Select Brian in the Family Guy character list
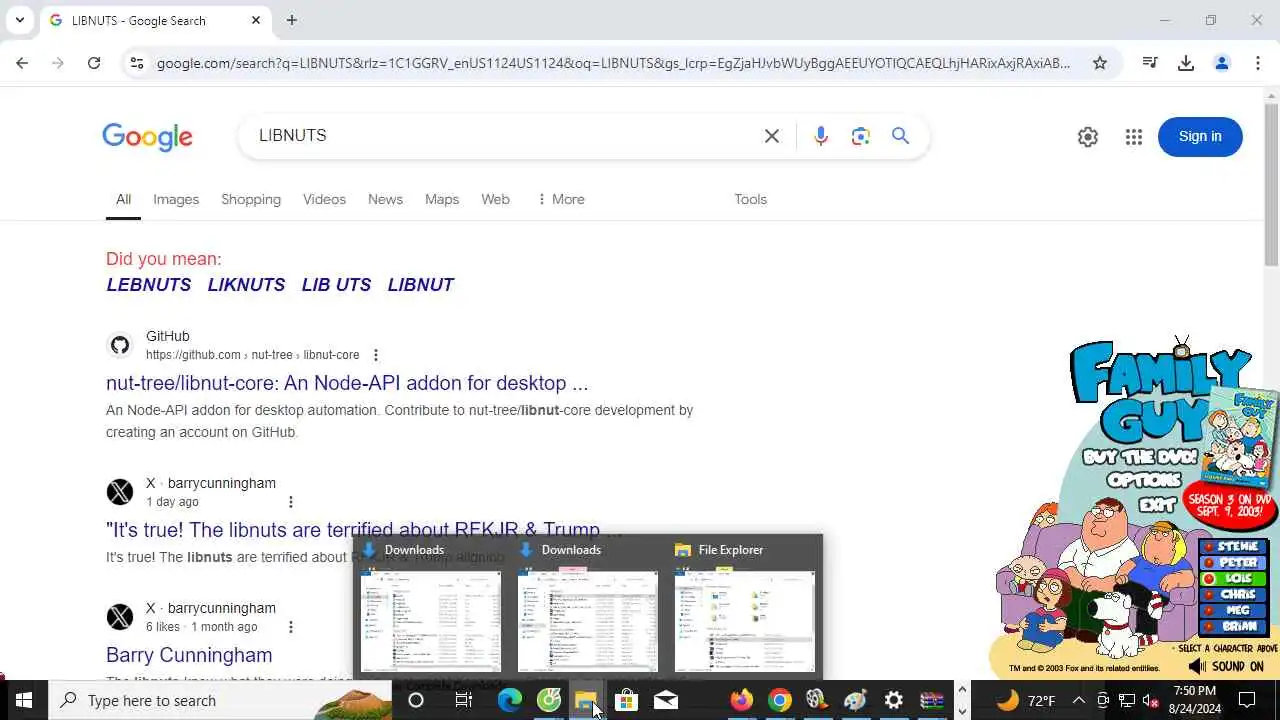1280x720 pixels. pyautogui.click(x=1235, y=627)
